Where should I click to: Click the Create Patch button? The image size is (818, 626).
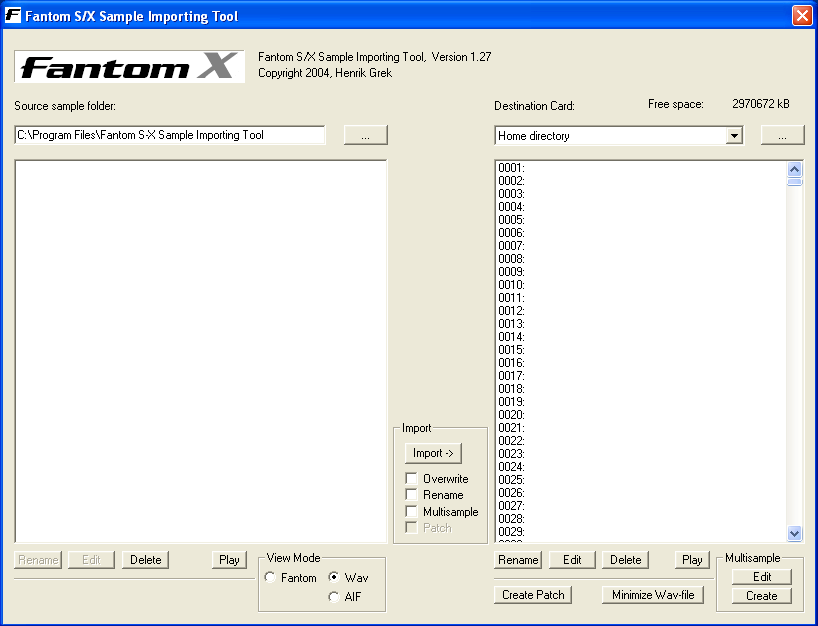click(533, 595)
